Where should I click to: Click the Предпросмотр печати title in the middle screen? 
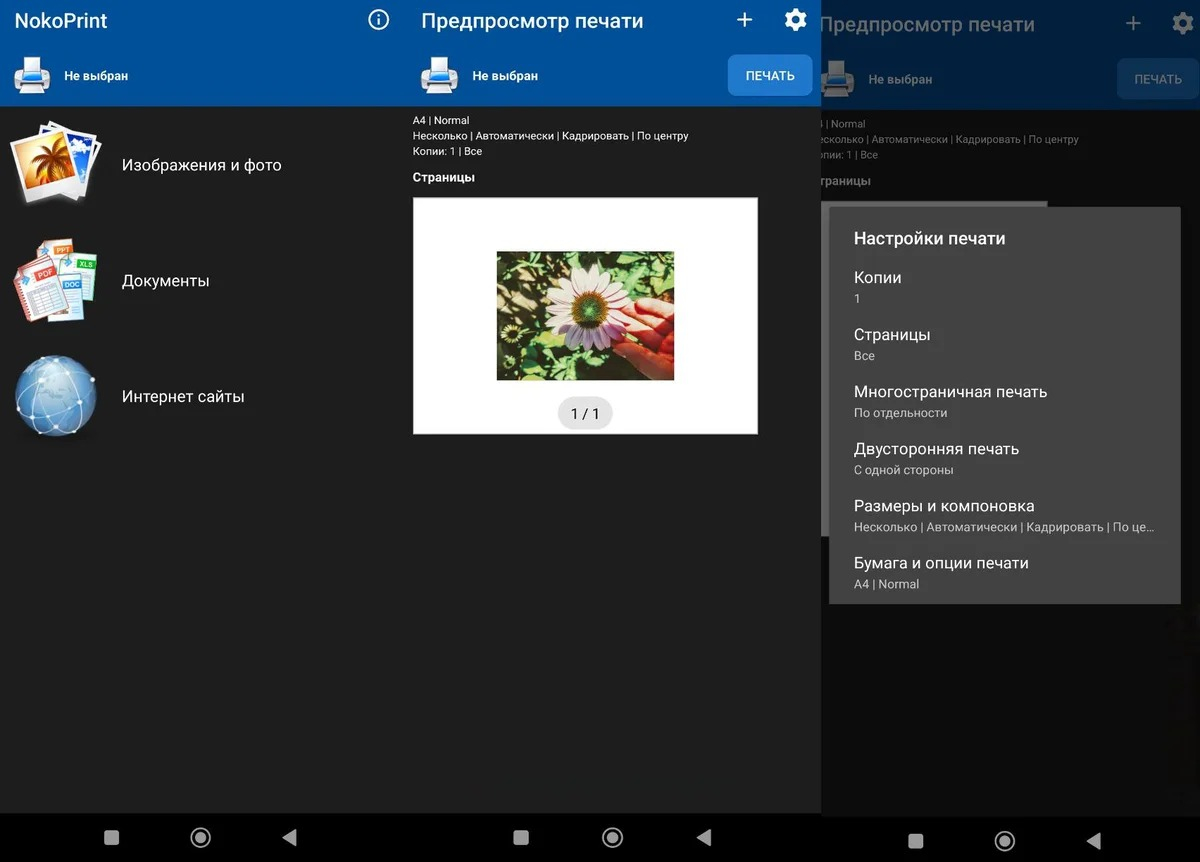(532, 21)
